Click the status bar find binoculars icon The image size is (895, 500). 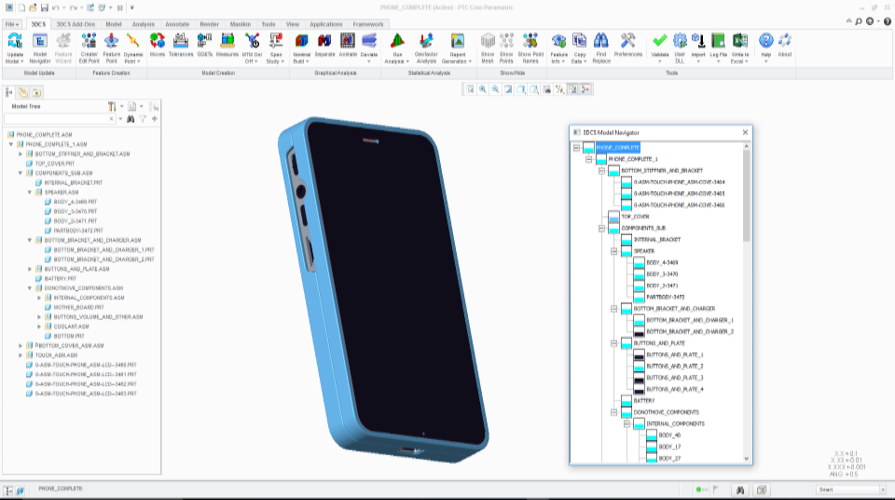pyautogui.click(x=740, y=490)
